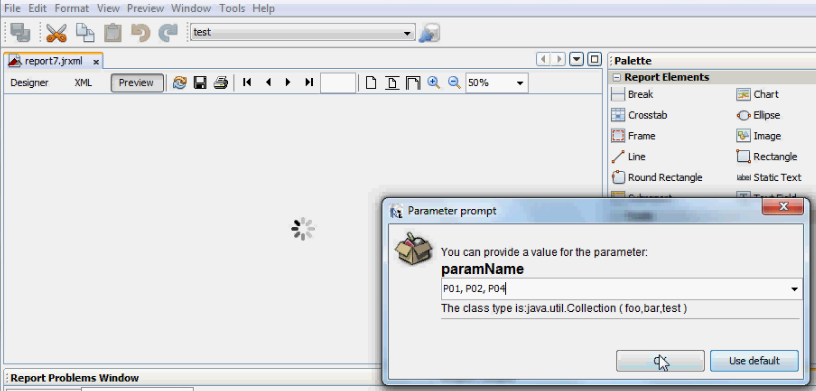Close the Parameter prompt dialog
Screen dimensions: 816x391
point(783,207)
